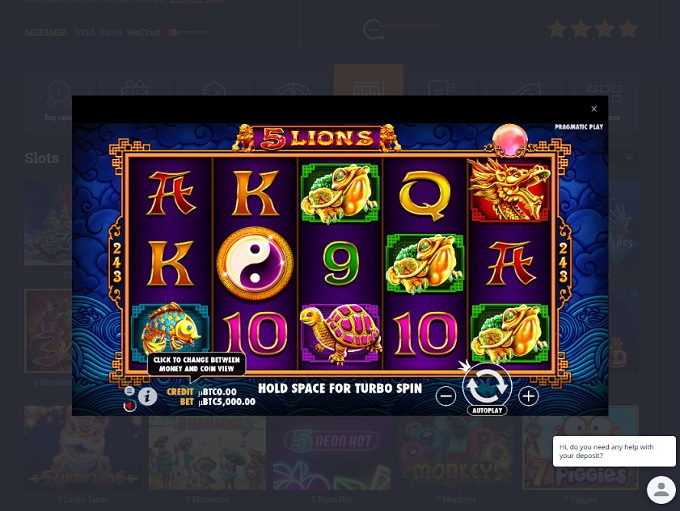680x511 pixels.
Task: Open the Autoplay settings
Action: point(487,410)
